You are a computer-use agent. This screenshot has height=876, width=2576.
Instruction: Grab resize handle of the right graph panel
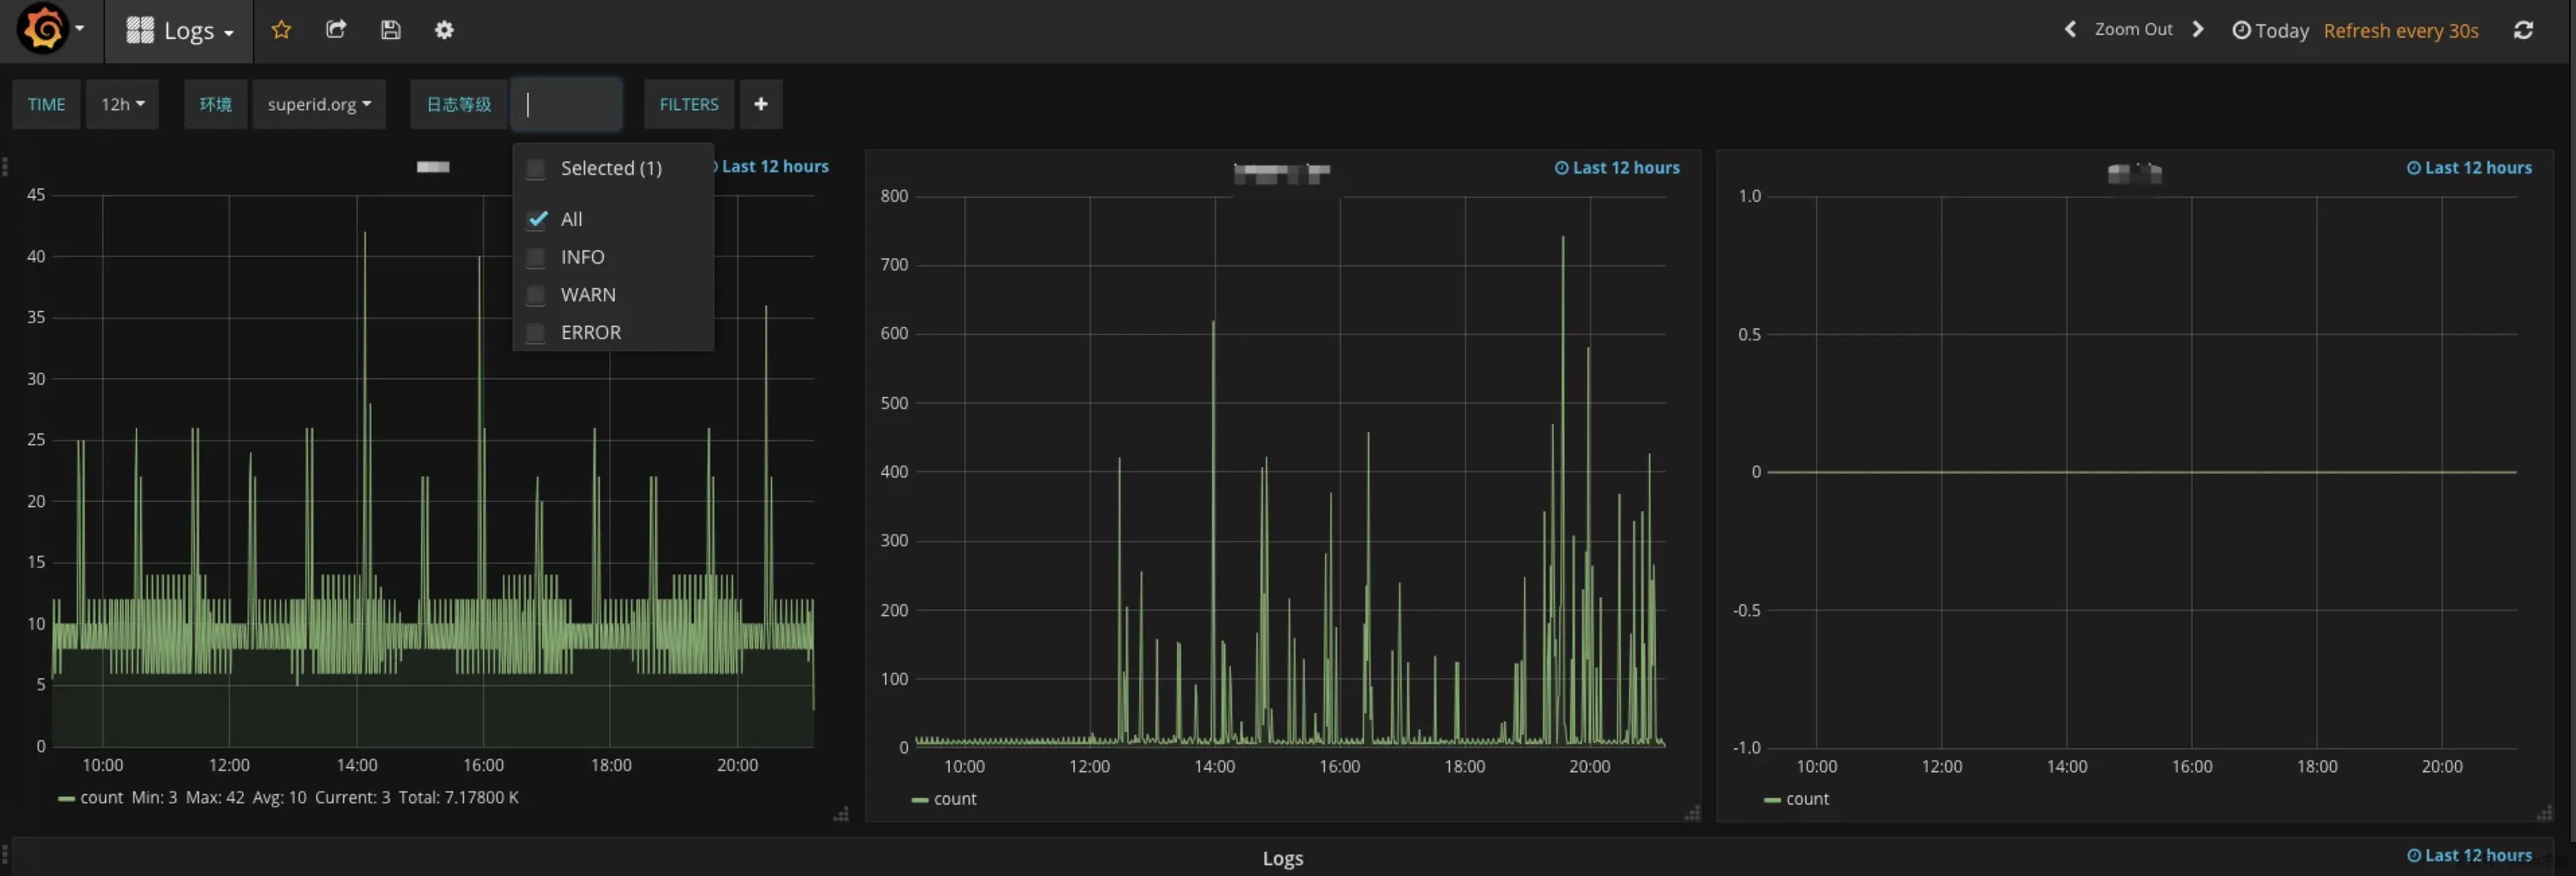2544,814
